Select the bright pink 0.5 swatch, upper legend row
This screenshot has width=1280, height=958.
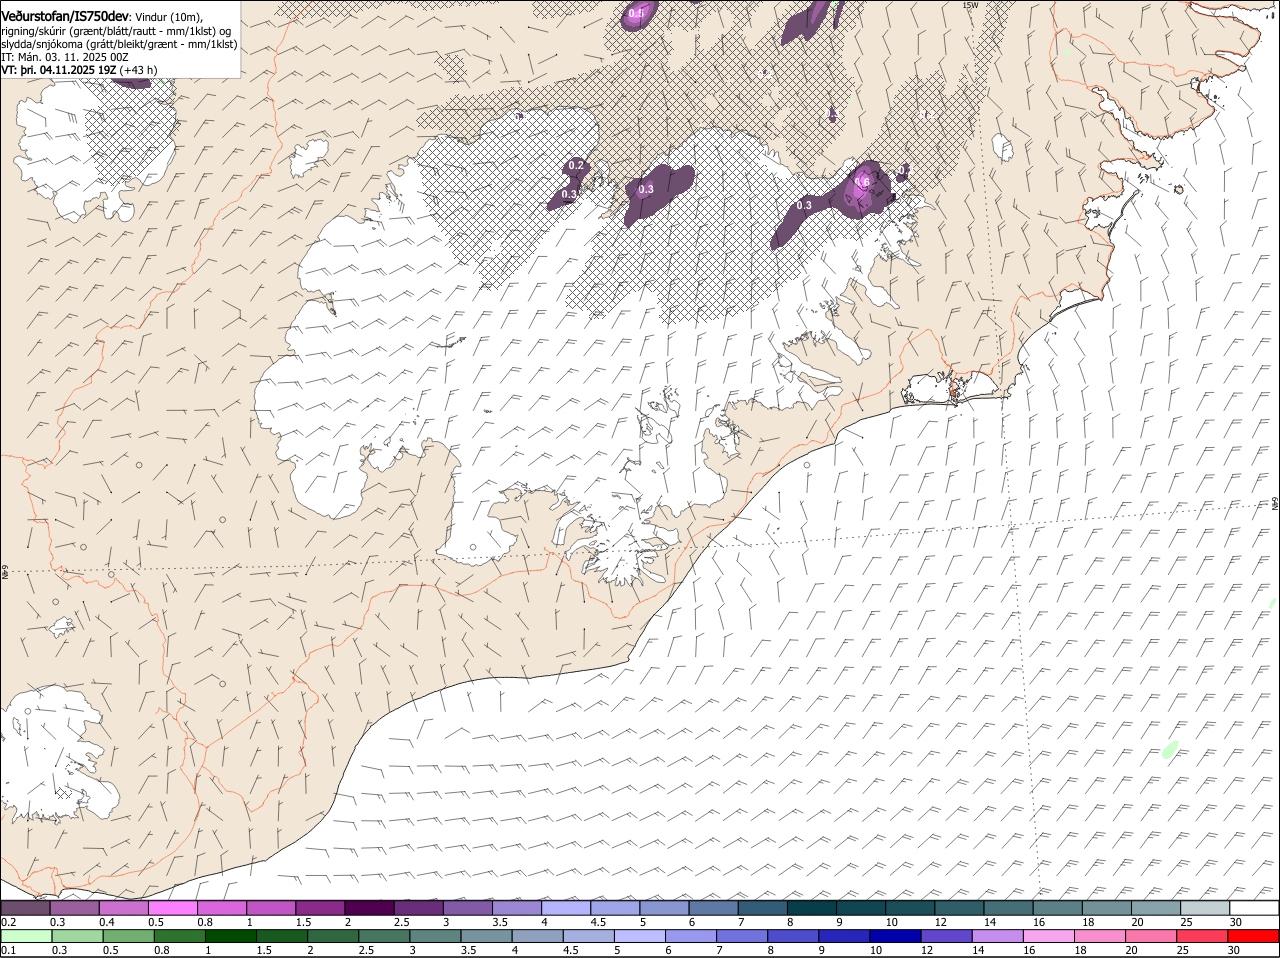click(173, 908)
